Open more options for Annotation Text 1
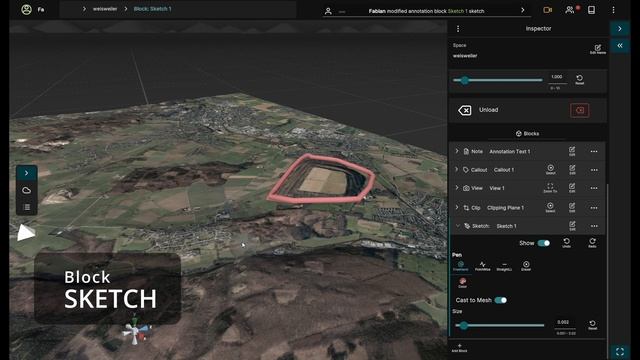640x360 pixels. pos(594,151)
